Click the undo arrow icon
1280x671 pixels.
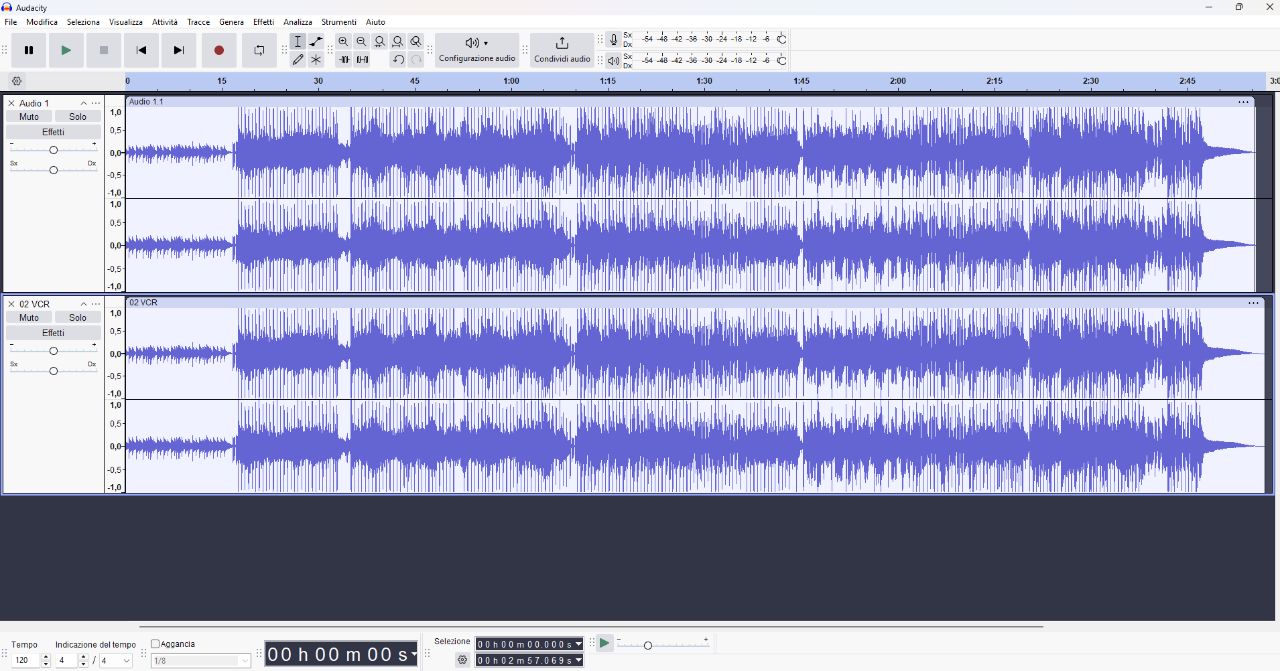398,60
